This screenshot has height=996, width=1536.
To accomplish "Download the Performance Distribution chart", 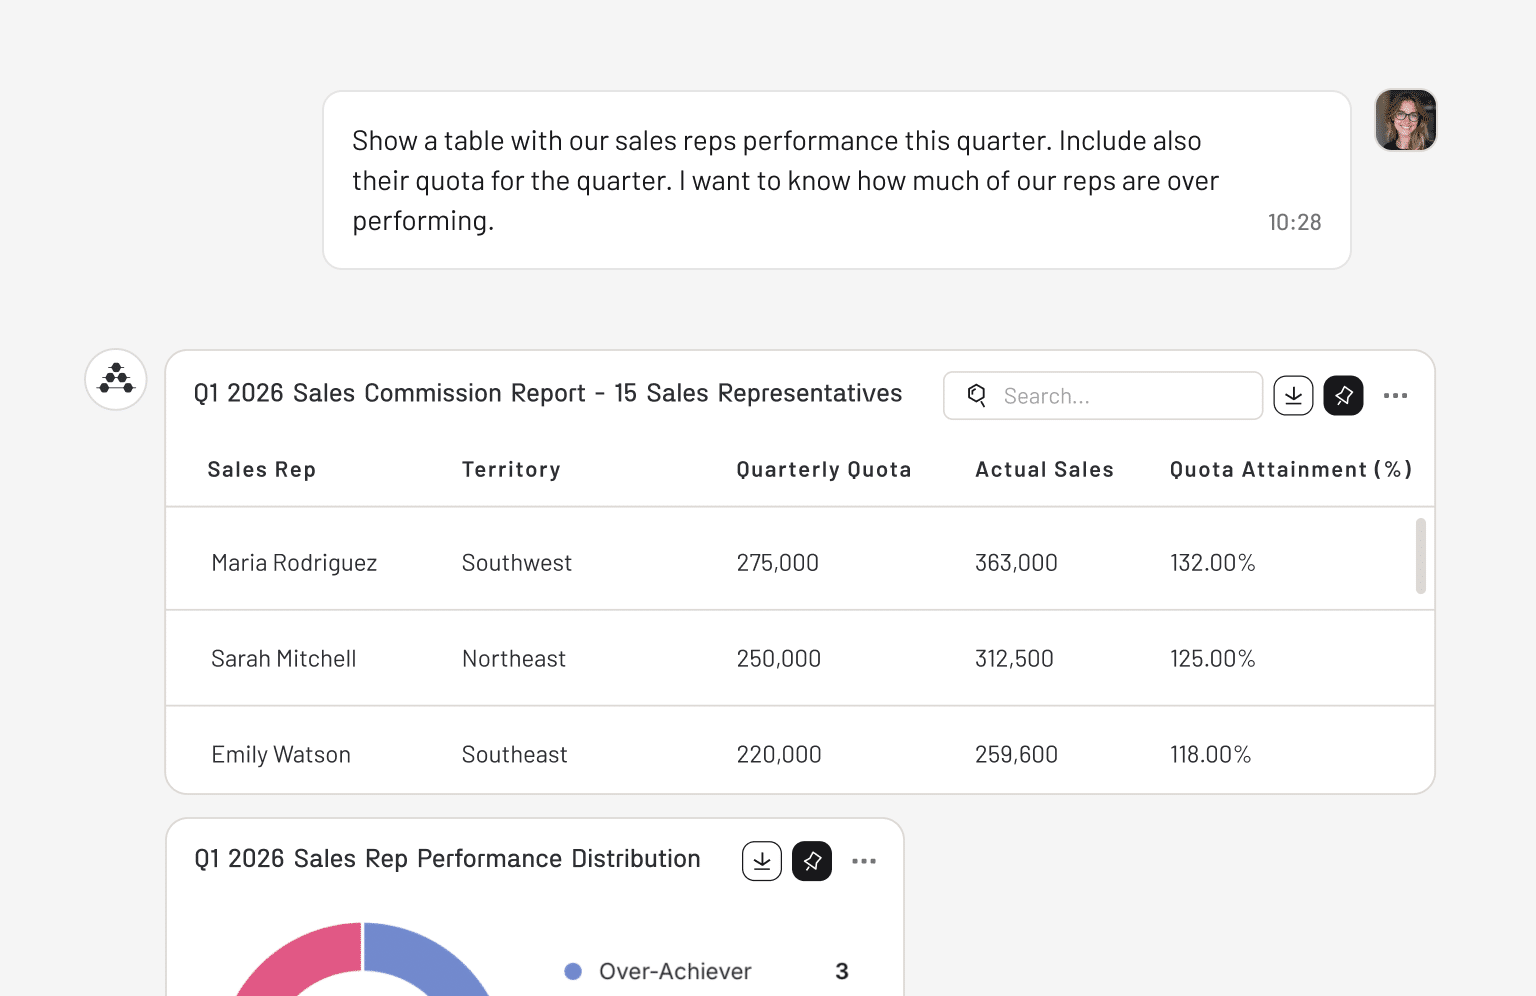I will point(762,861).
